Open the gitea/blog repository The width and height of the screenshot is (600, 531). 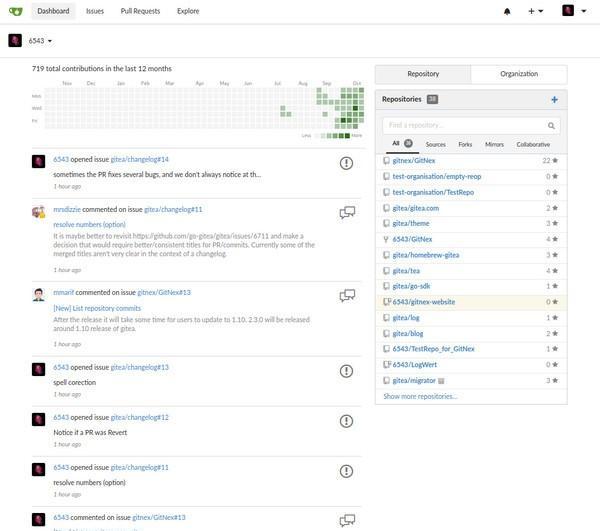tap(408, 333)
